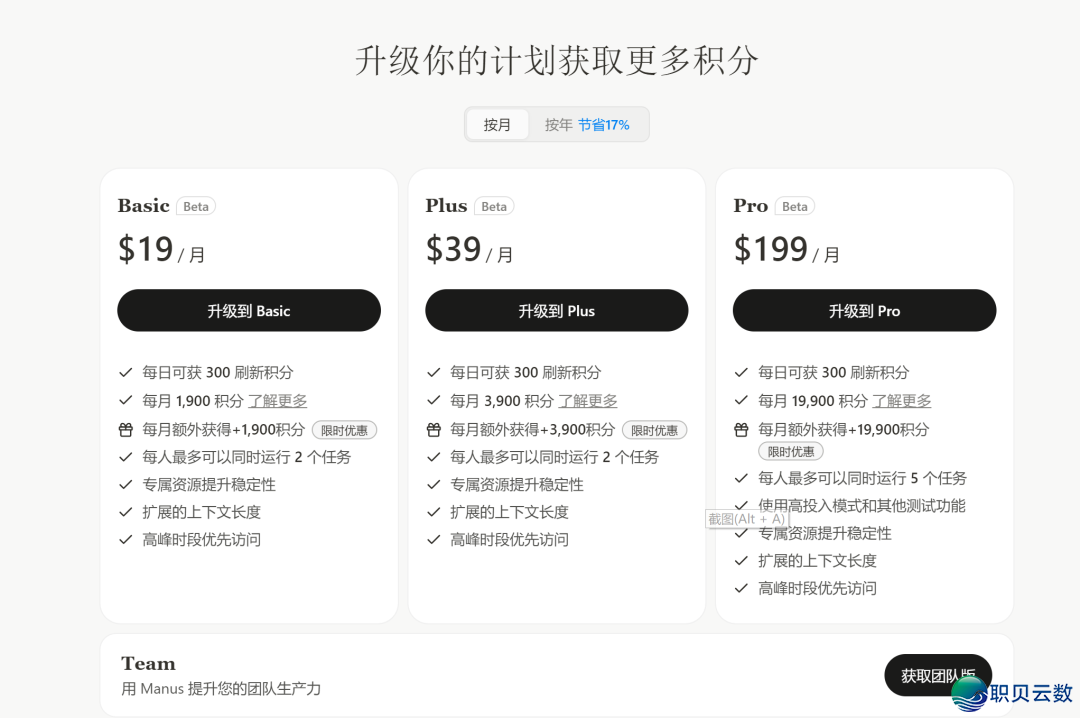This screenshot has width=1080, height=718.
Task: Click 升级到 Plus button
Action: click(x=556, y=311)
